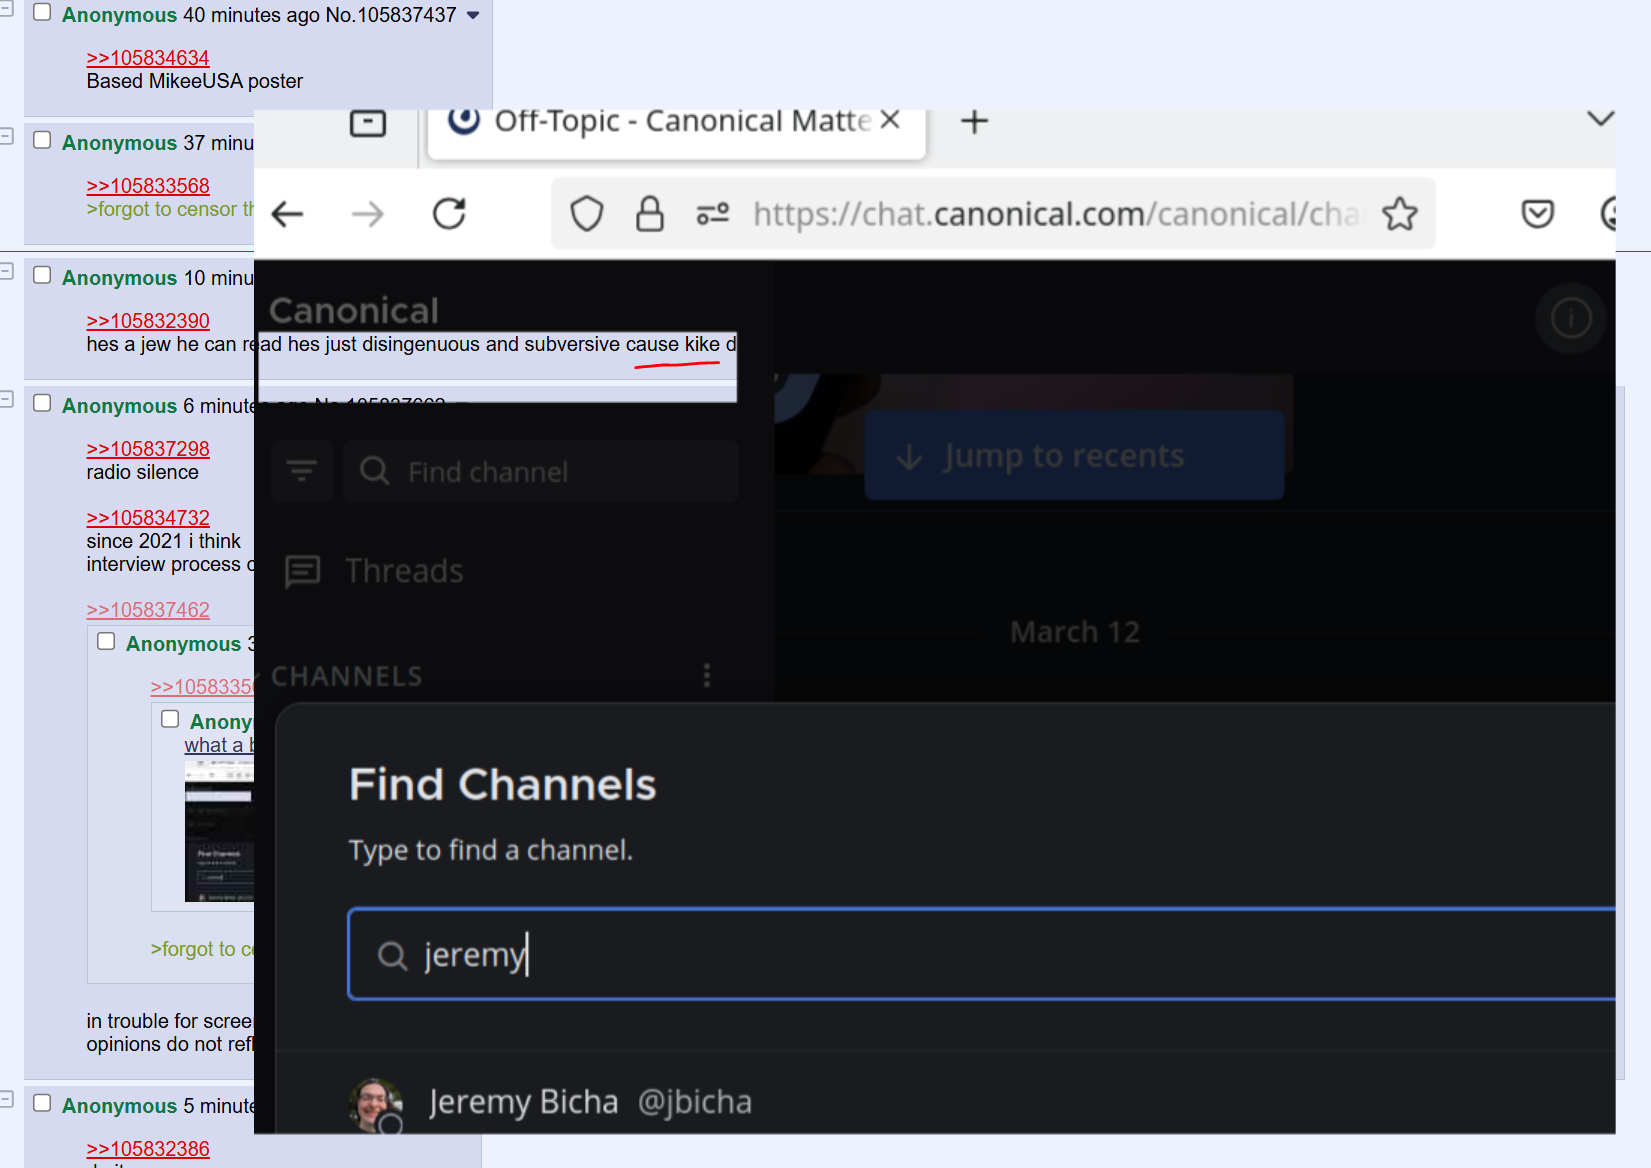Open the channel info icon

(1570, 319)
